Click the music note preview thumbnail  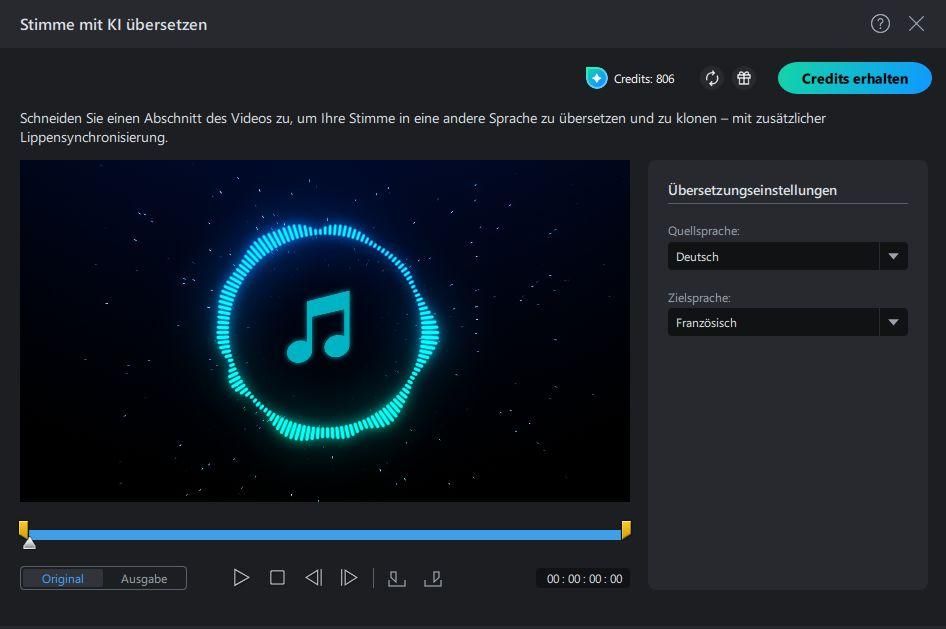325,330
